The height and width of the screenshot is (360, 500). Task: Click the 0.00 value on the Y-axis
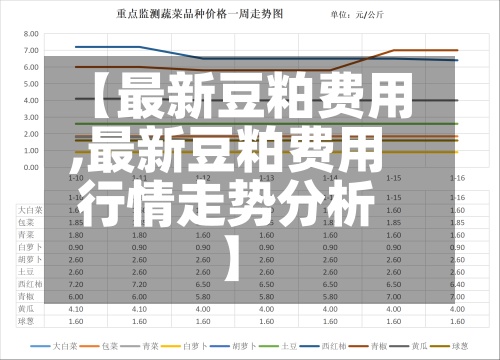tap(31, 167)
